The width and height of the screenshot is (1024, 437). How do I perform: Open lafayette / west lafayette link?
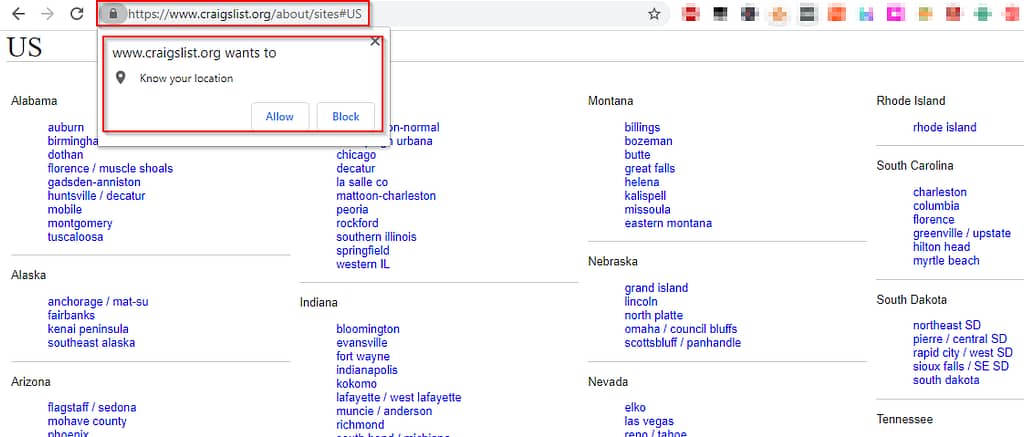pos(398,398)
